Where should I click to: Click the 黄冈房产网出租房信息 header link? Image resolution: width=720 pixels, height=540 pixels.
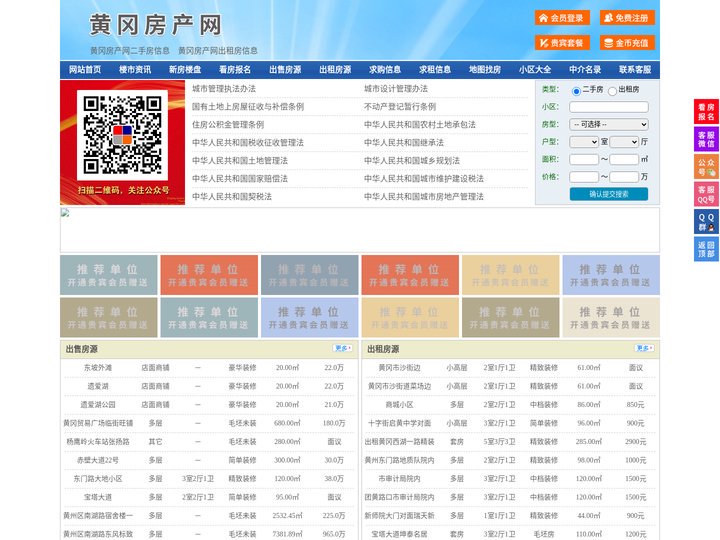pyautogui.click(x=218, y=51)
